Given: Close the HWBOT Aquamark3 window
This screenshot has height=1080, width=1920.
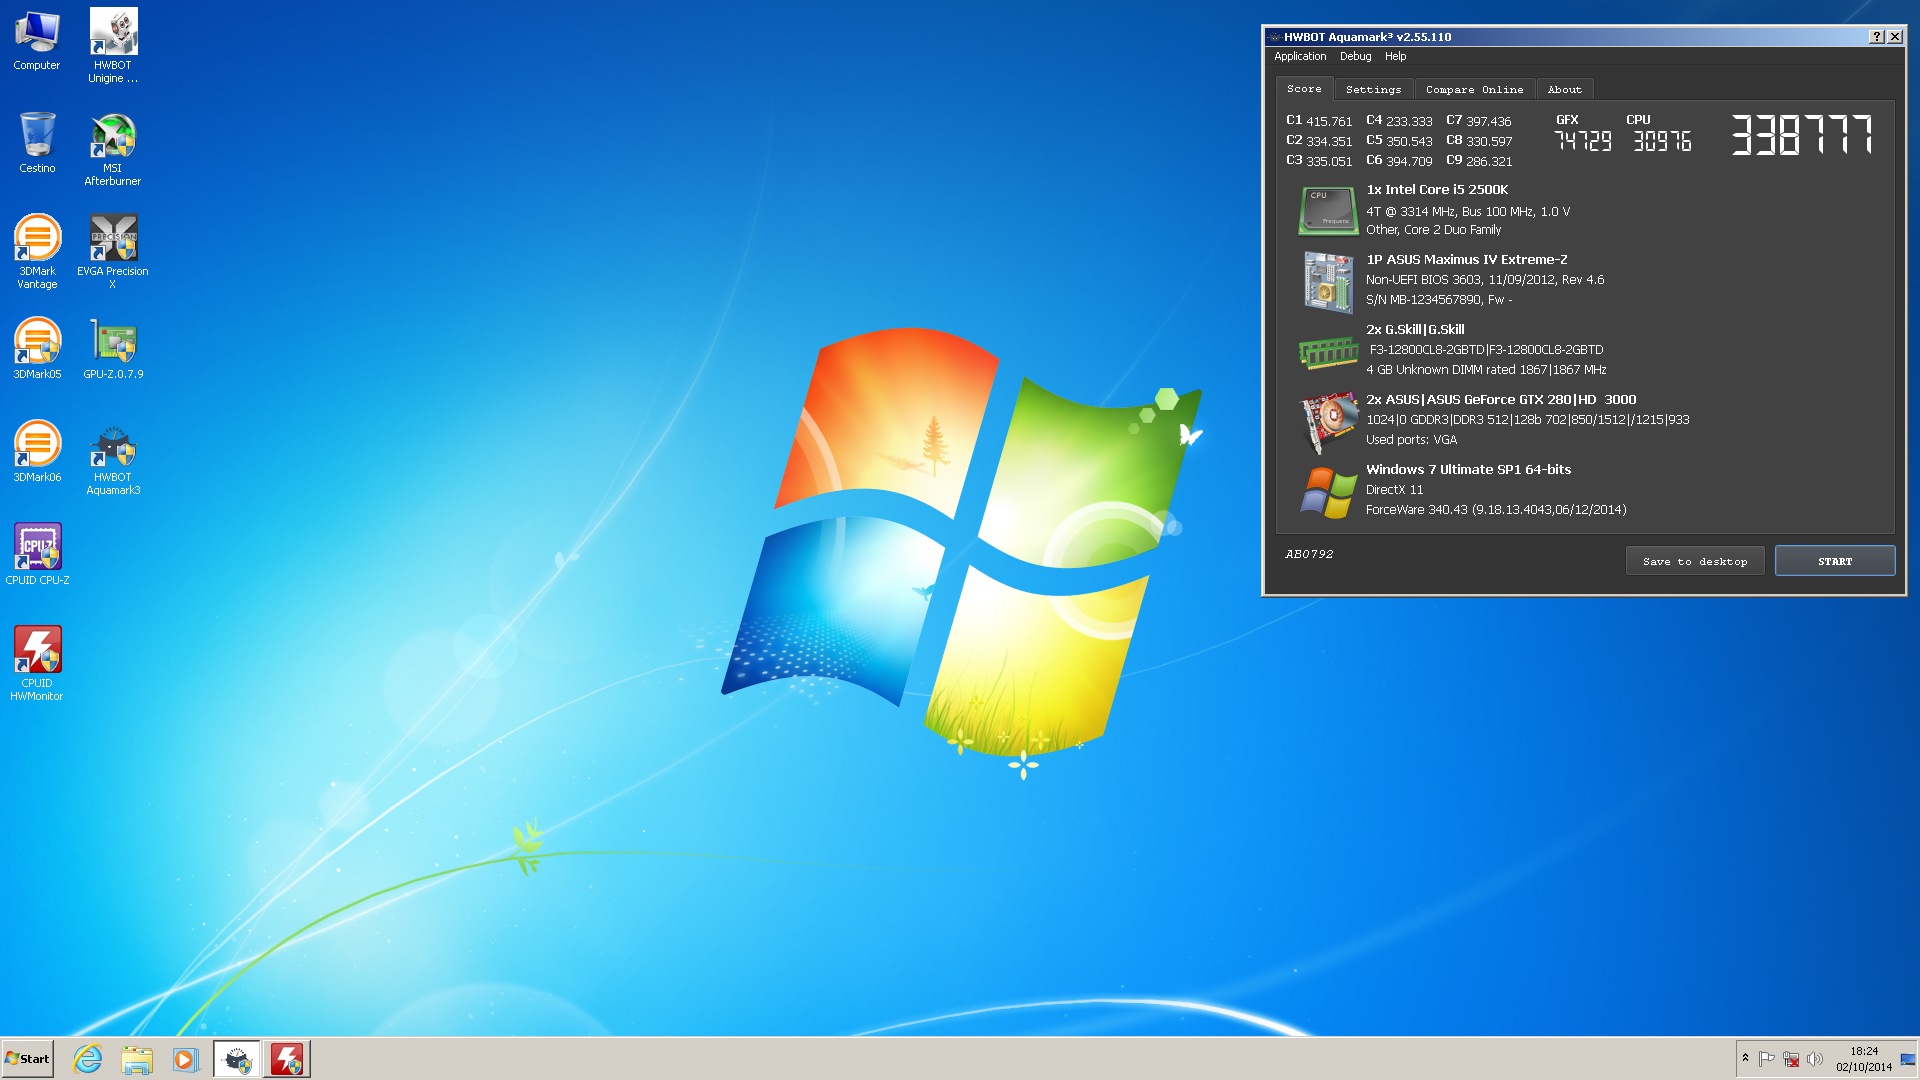Looking at the screenshot, I should (1895, 37).
